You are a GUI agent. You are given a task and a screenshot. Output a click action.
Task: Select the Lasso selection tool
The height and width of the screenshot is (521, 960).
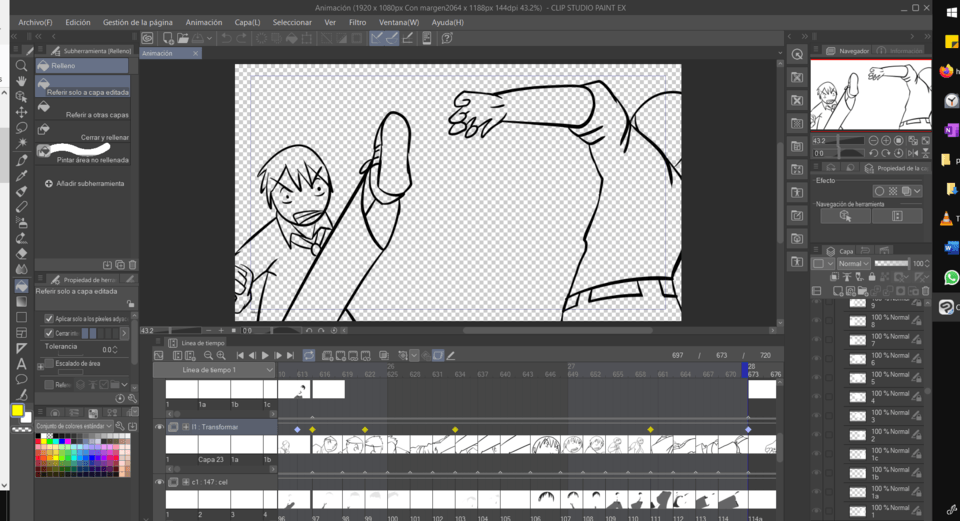(x=21, y=127)
